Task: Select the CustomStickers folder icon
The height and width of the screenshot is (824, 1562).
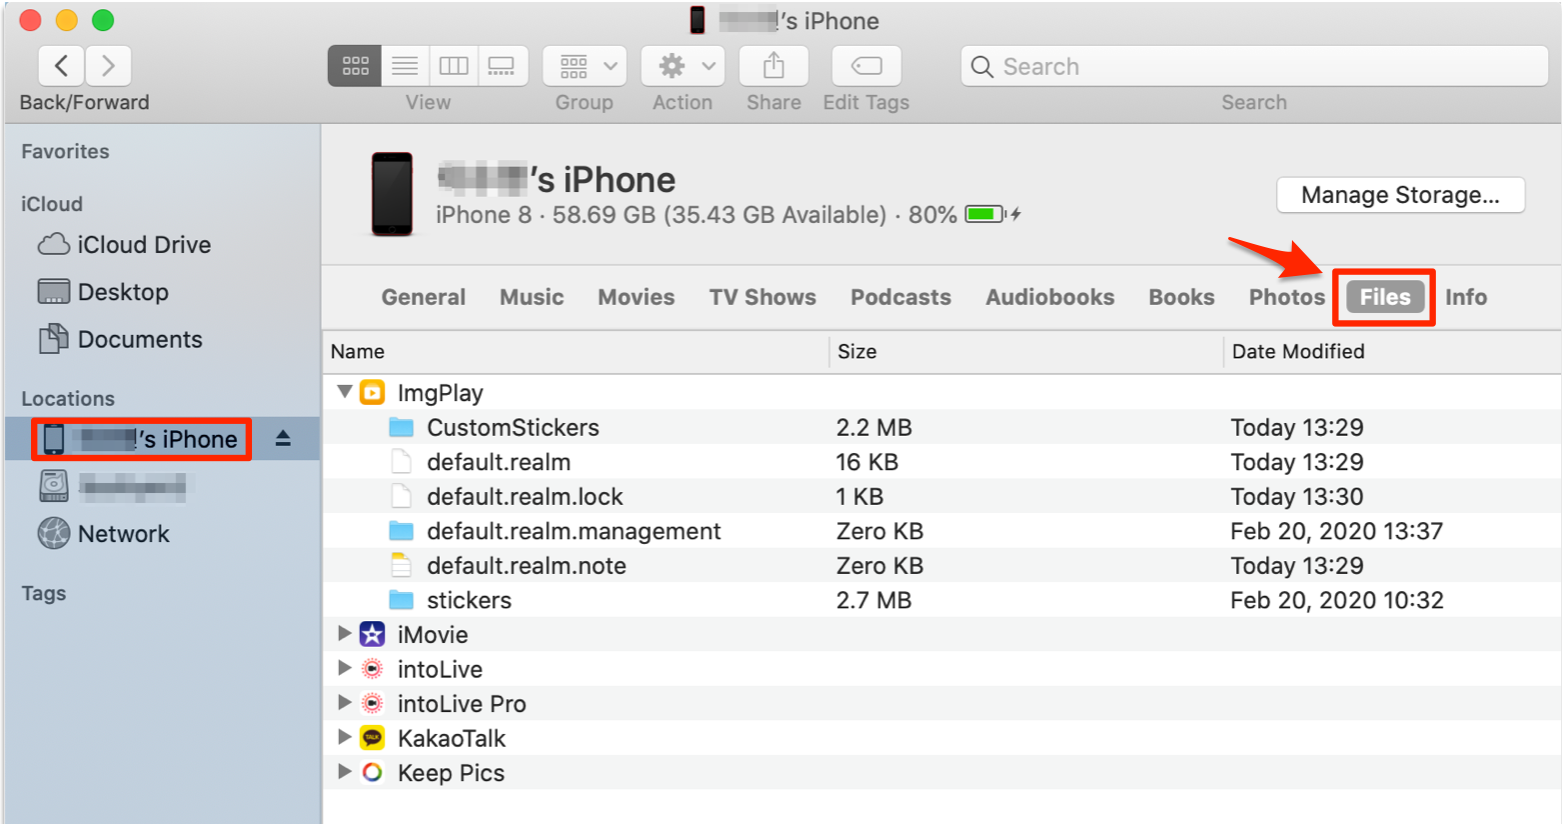Action: (401, 427)
